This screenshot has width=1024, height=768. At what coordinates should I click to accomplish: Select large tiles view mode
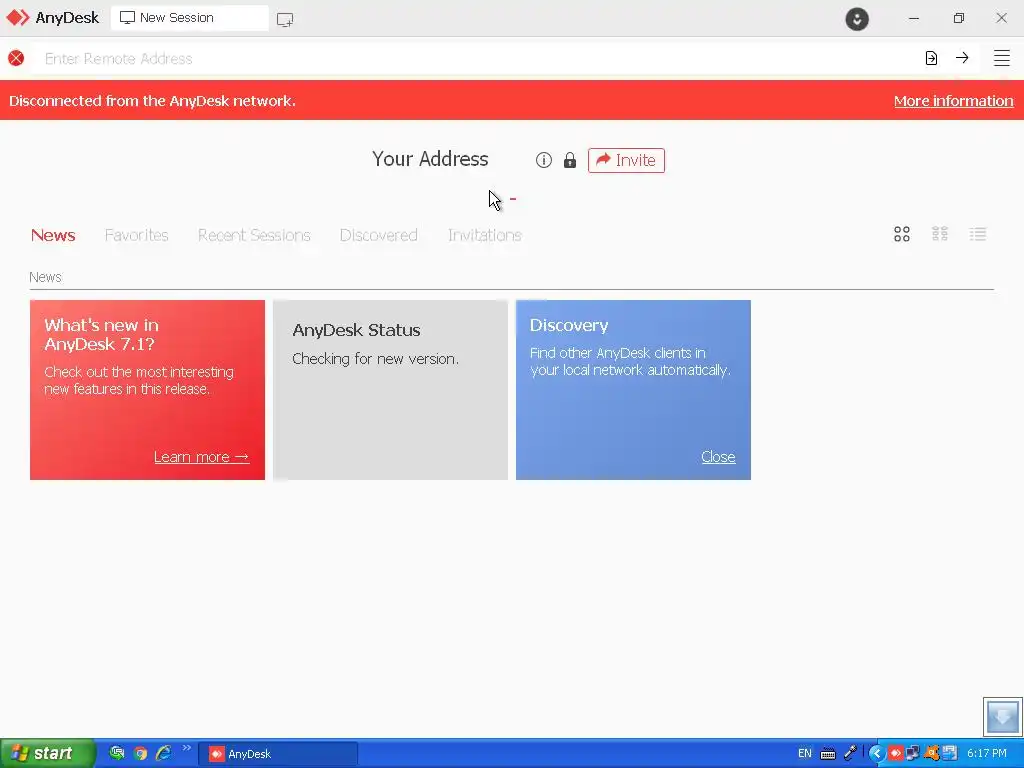[x=902, y=234]
